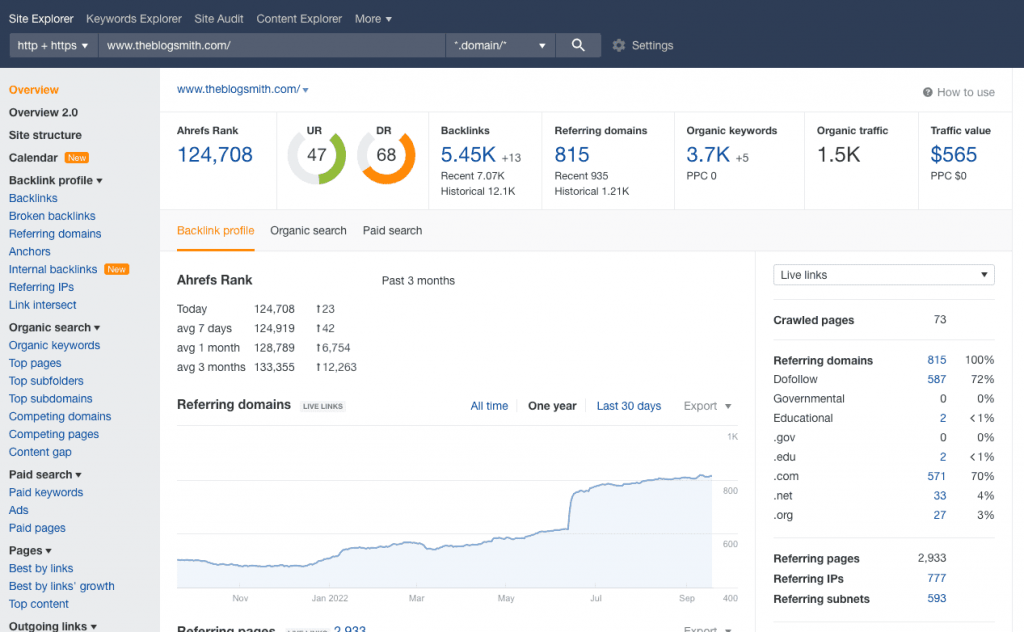Collapse the Pages sidebar section
Image resolution: width=1024 pixels, height=632 pixels.
point(30,550)
